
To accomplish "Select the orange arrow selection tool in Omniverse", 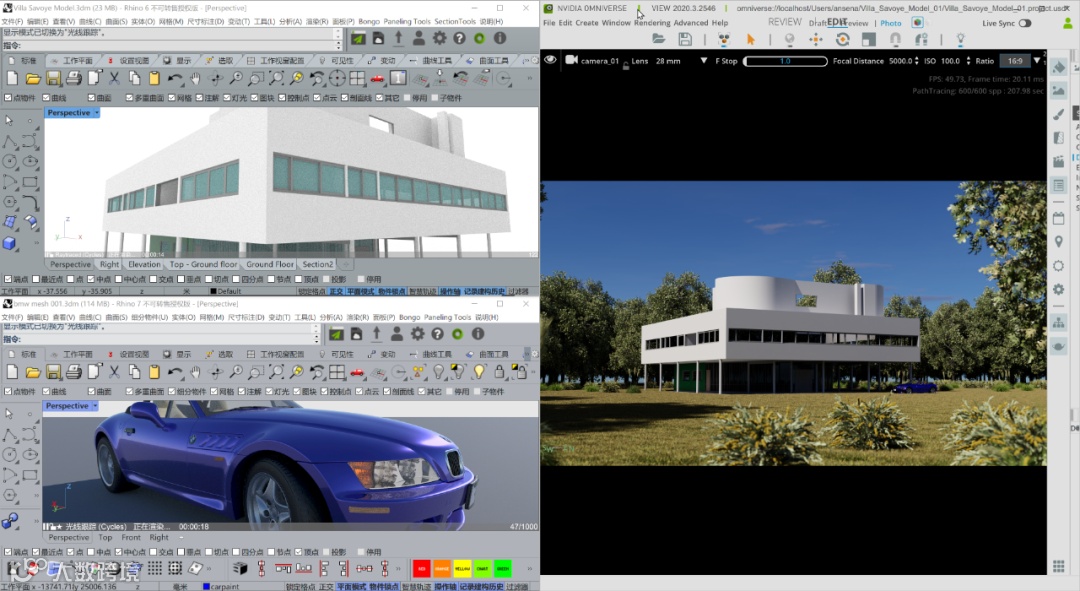I will 751,39.
